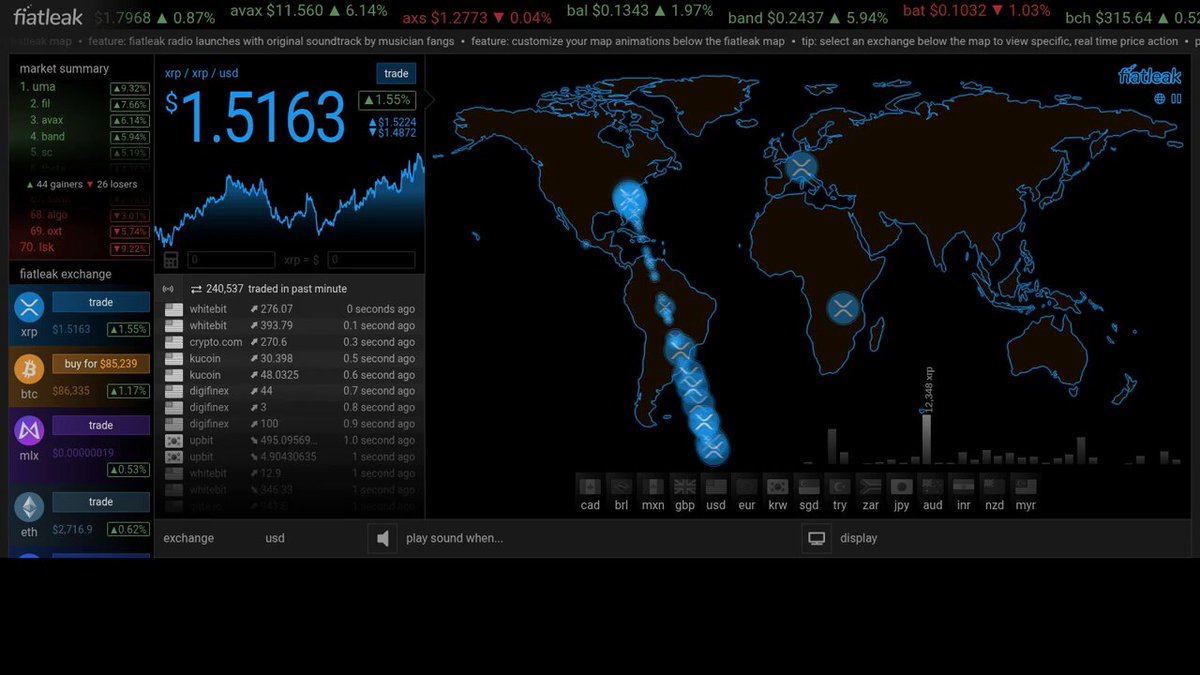Click the trade button in the MLX exchange row
This screenshot has width=1200, height=675.
(101, 426)
